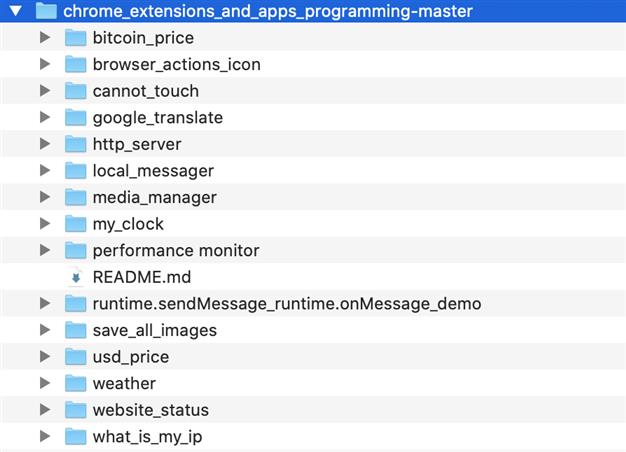Expand the weather folder triangle
The image size is (626, 452).
(x=45, y=383)
